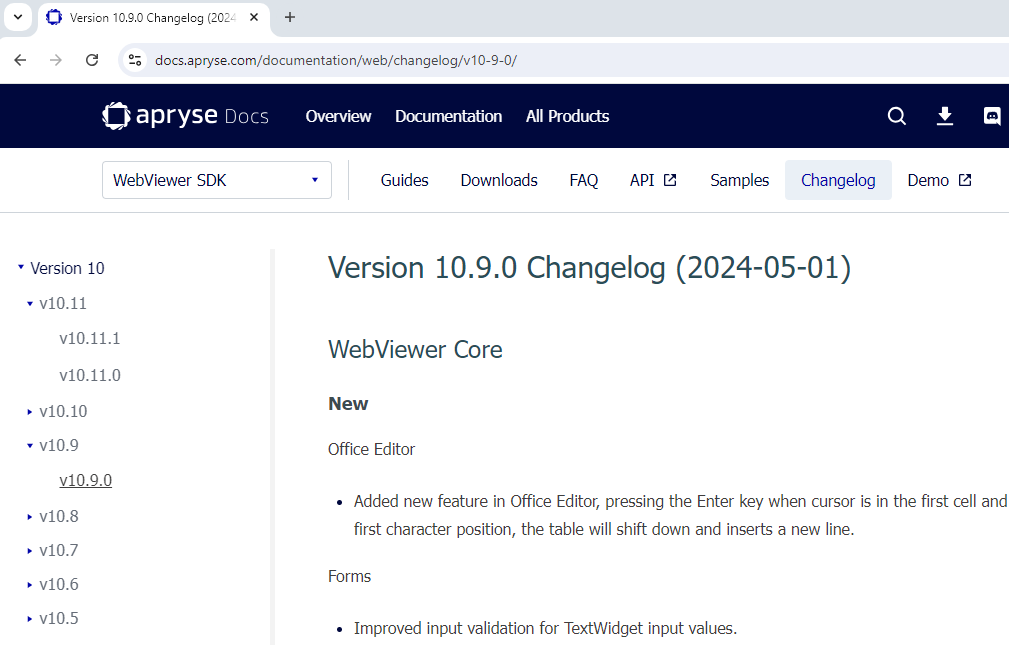
Task: Click the browser back arrow
Action: tap(21, 60)
